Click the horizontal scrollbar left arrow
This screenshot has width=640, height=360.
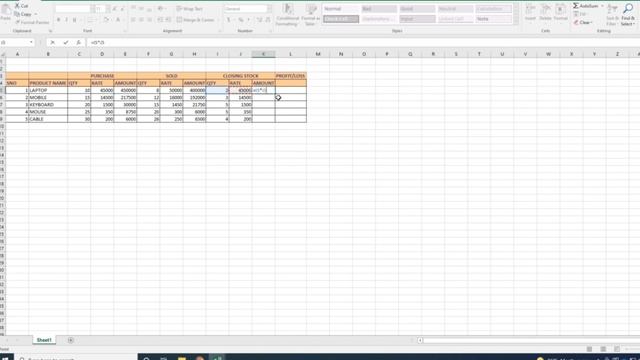[x=420, y=340]
